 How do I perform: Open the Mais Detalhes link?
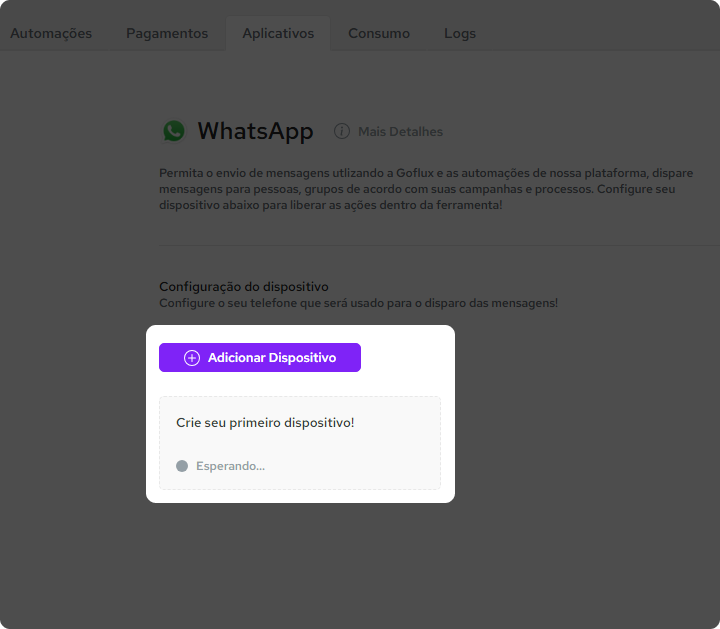pyautogui.click(x=400, y=132)
